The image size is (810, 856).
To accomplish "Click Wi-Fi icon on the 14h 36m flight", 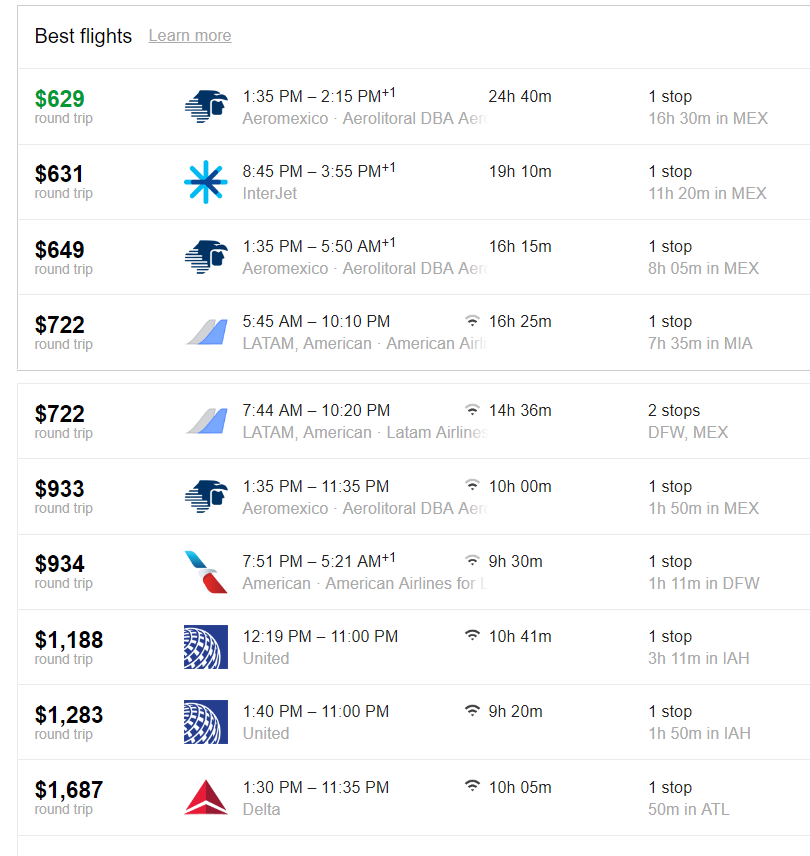I will pyautogui.click(x=472, y=410).
